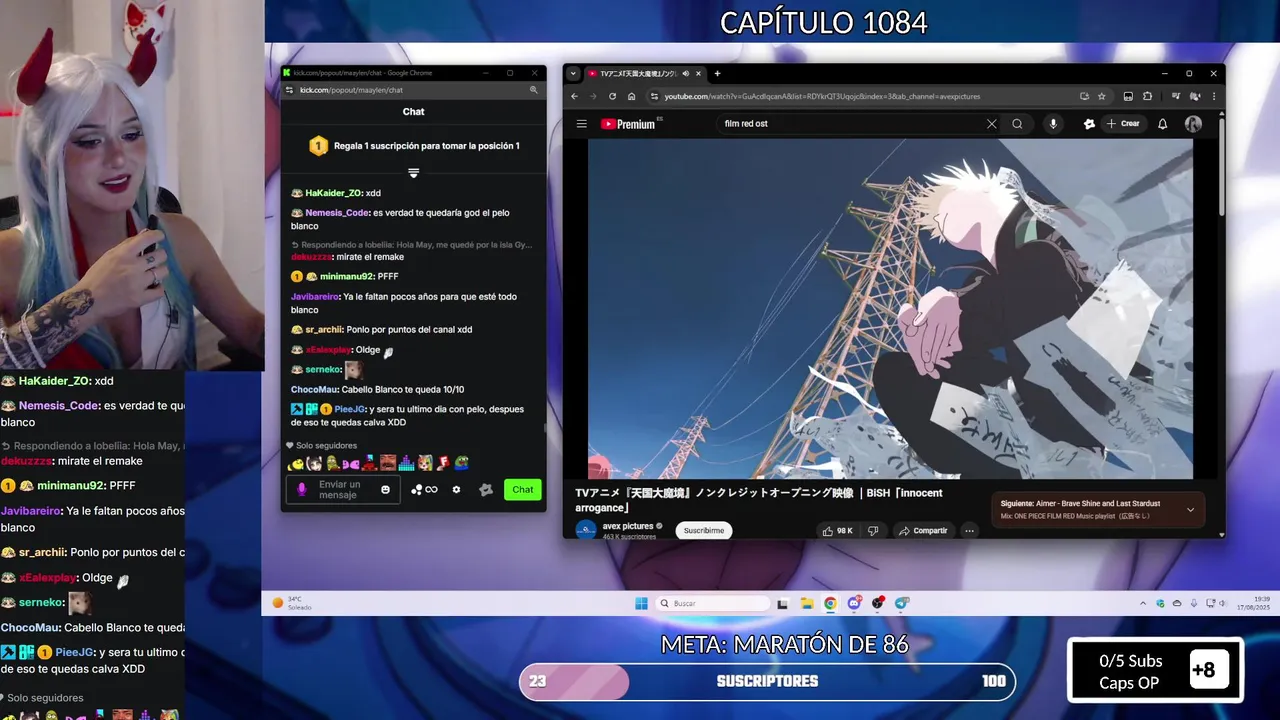Open emoji picker in Kick chat
Image resolution: width=1280 pixels, height=720 pixels.
pos(385,490)
